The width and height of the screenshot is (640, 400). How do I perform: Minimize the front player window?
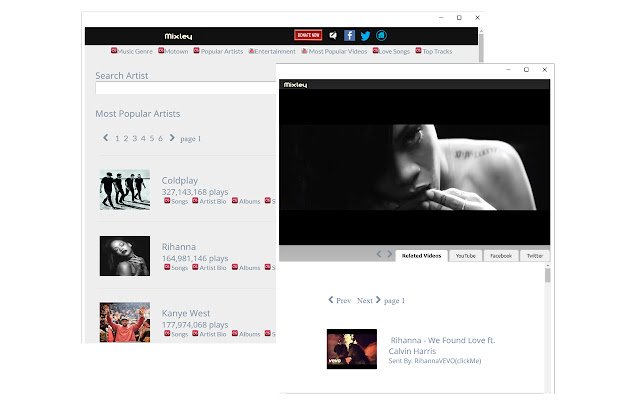(x=508, y=69)
